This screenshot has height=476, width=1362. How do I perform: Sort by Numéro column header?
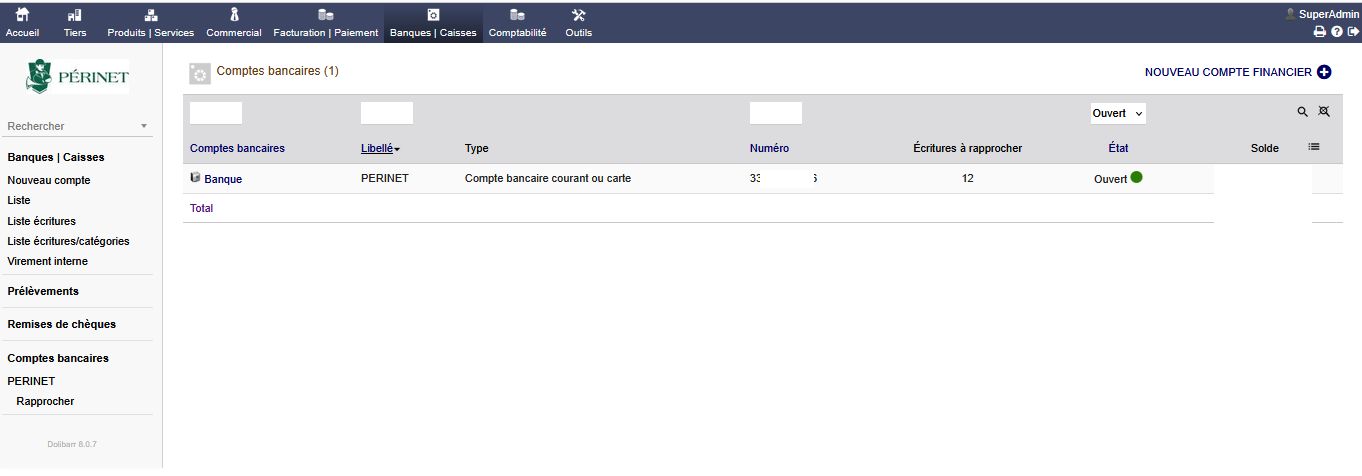(x=769, y=148)
